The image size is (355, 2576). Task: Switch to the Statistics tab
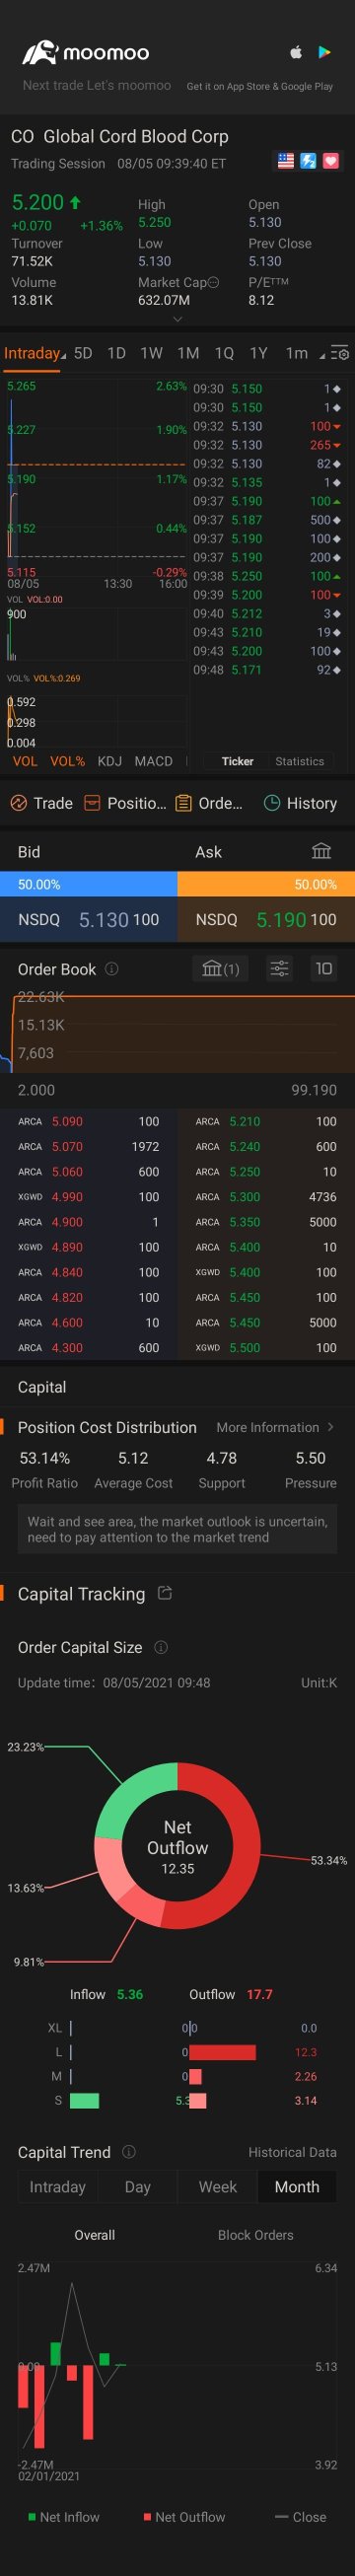click(x=300, y=761)
